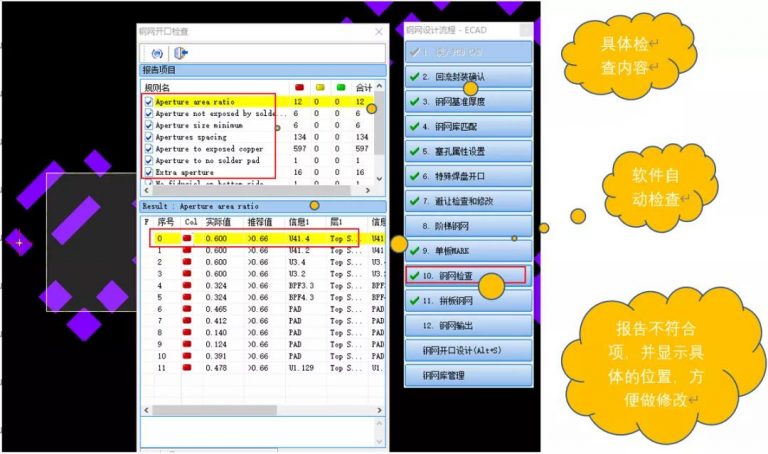Click 钢网库管理 button
Screen dimensions: 768x454
coord(468,376)
